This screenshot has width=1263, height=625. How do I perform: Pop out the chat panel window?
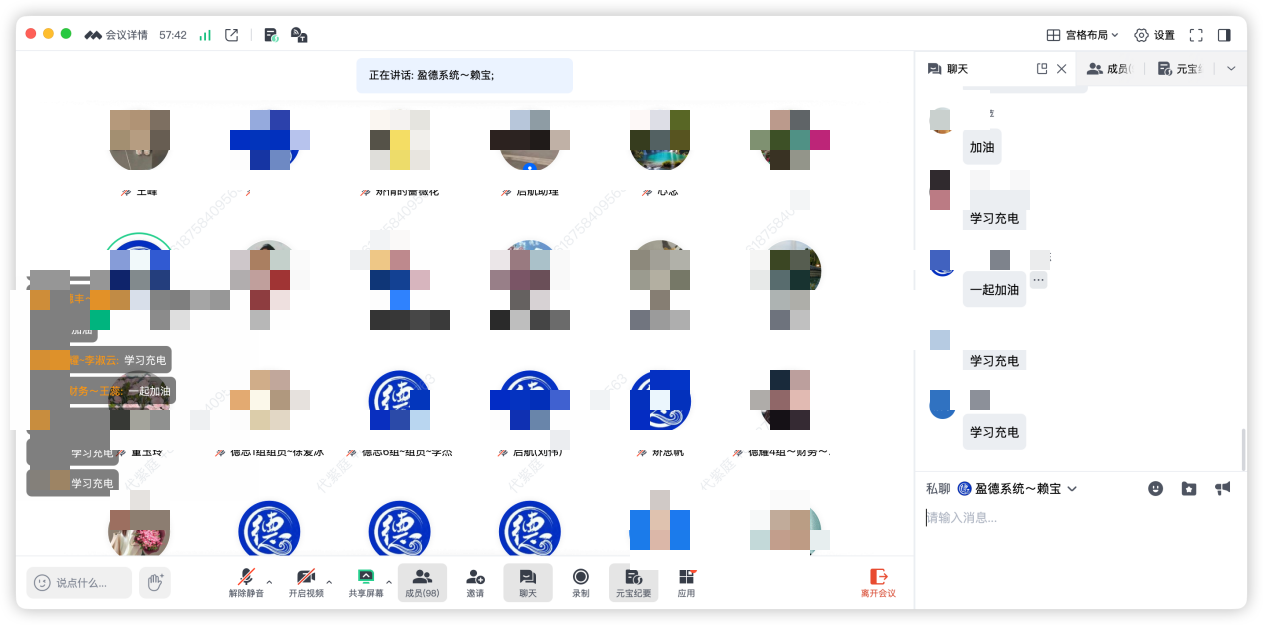coord(1042,69)
